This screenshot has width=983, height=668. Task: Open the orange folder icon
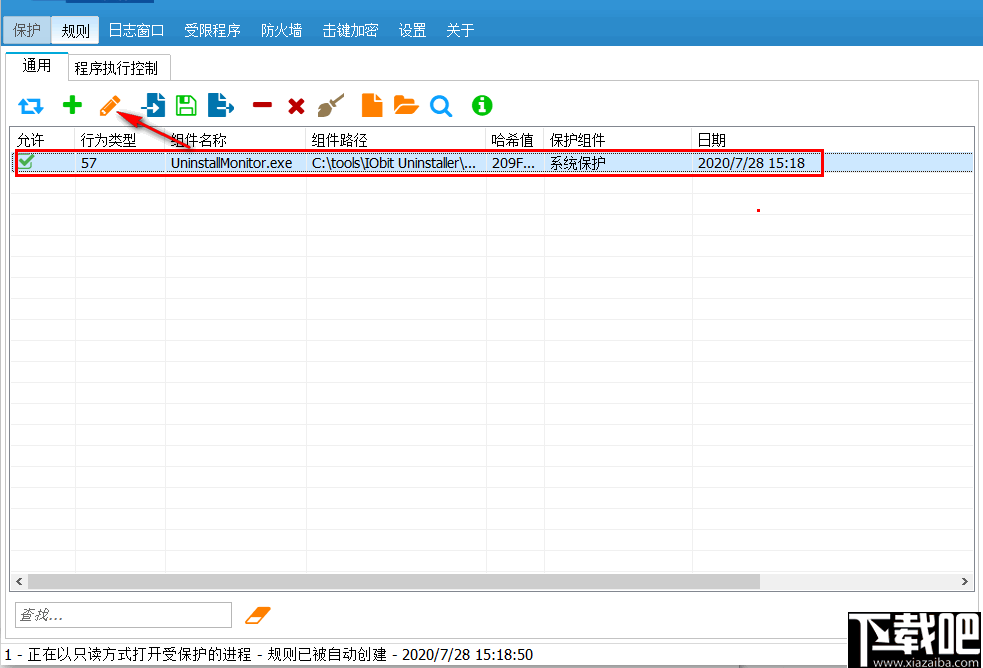(404, 105)
